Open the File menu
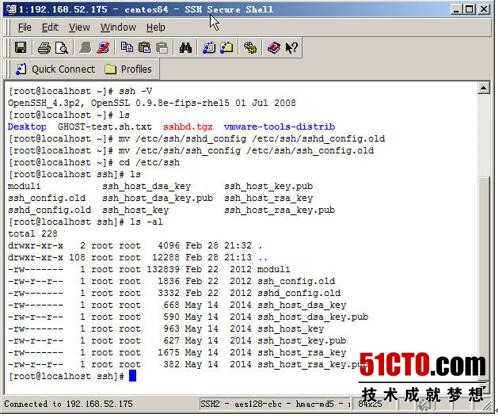 click(25, 27)
